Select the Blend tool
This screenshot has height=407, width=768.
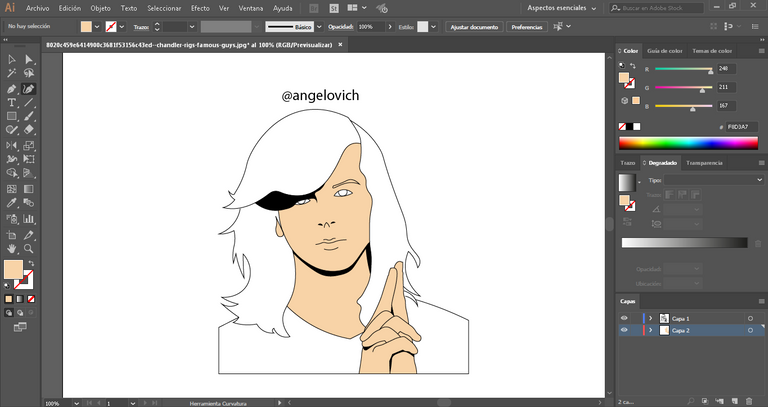click(29, 203)
